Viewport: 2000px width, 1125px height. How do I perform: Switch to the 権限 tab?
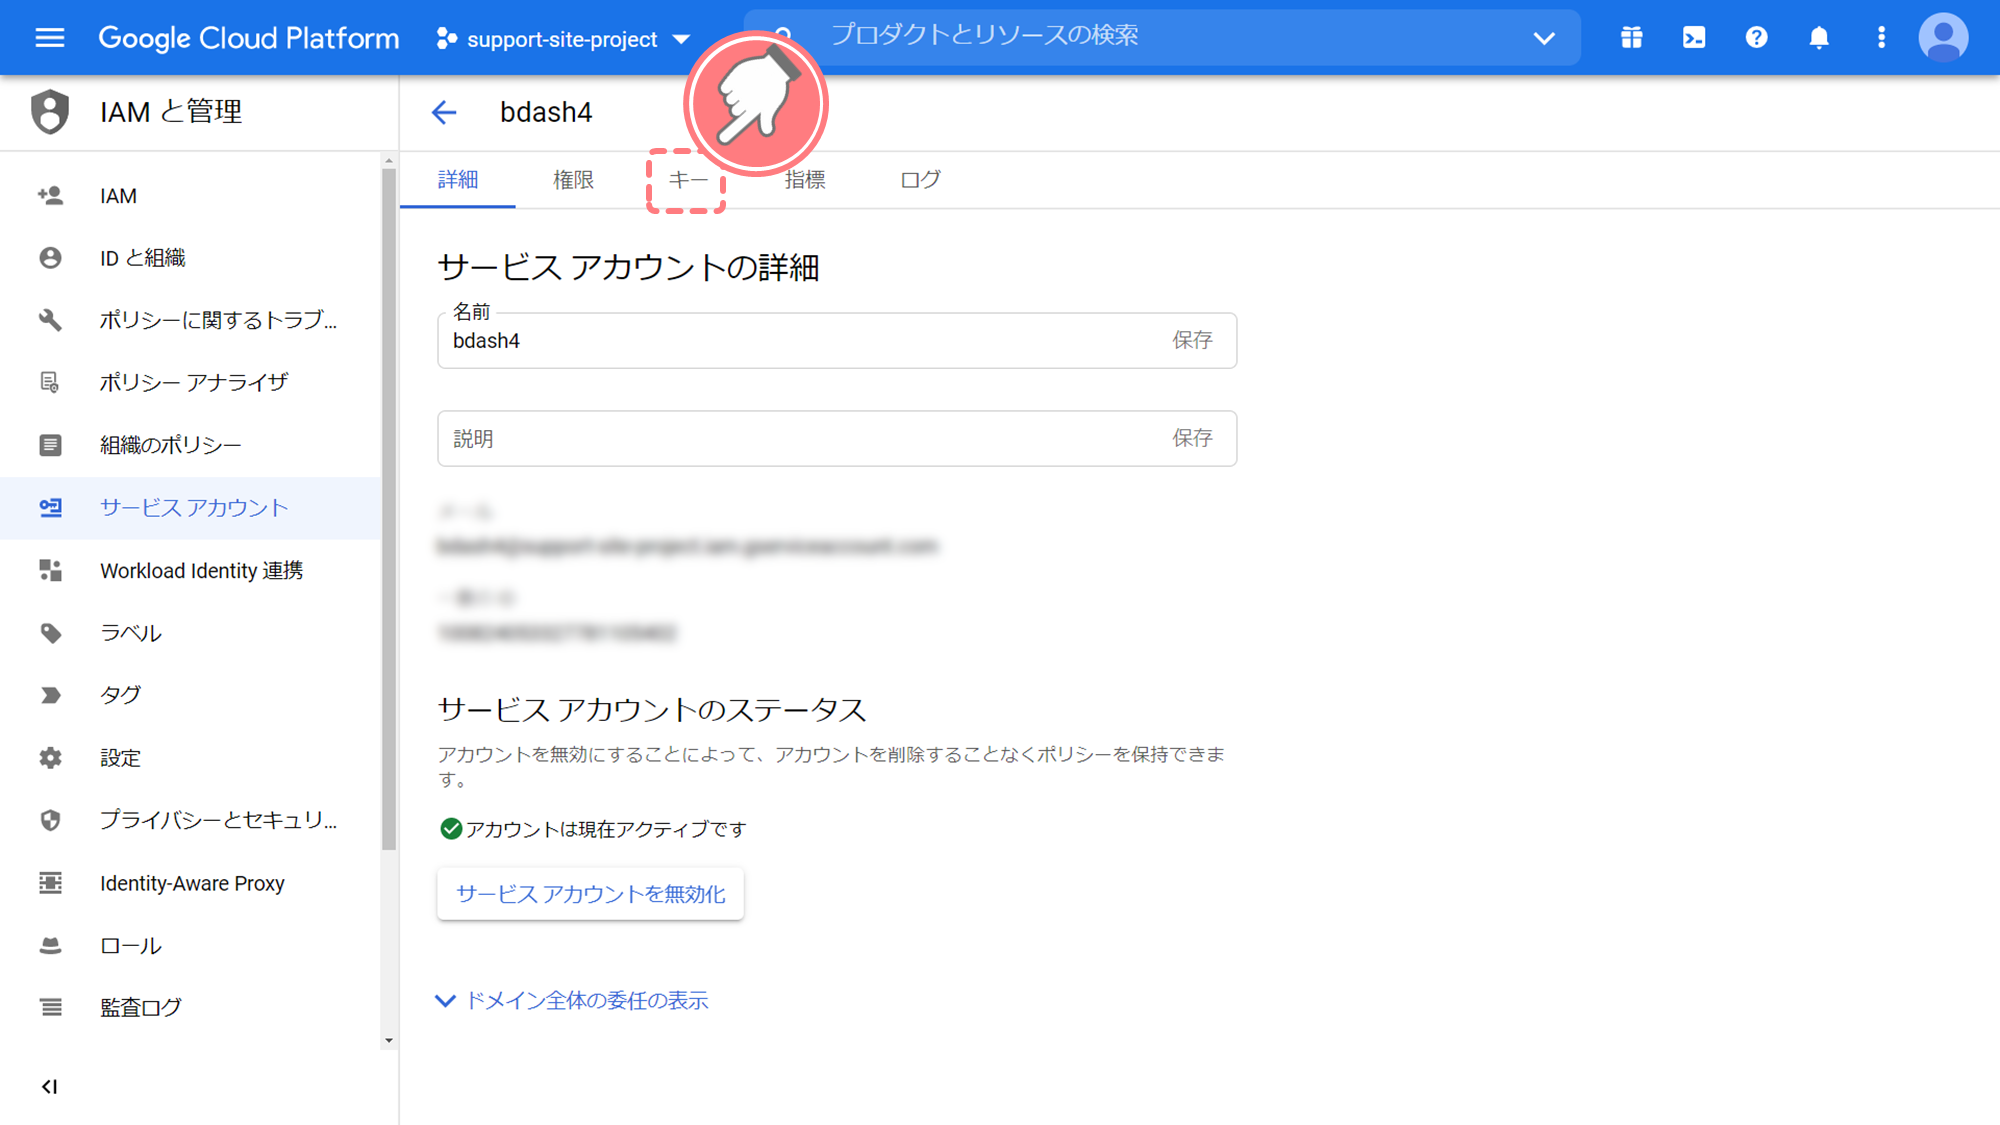[x=573, y=180]
